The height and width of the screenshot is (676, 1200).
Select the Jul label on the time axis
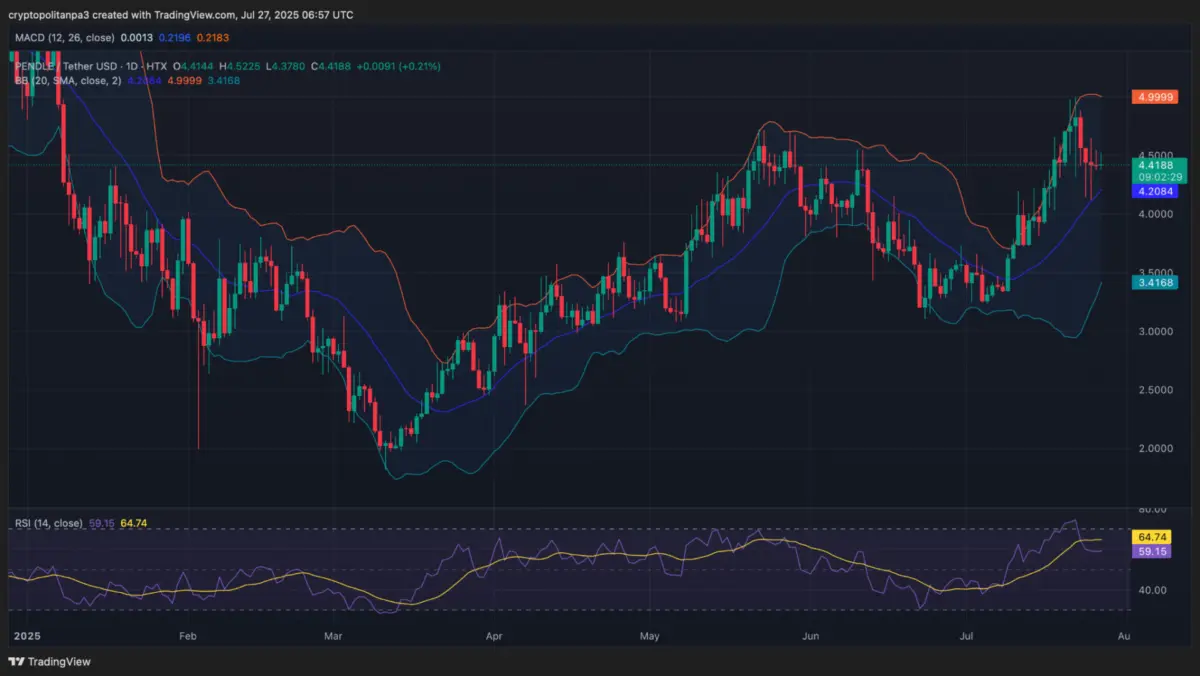966,635
